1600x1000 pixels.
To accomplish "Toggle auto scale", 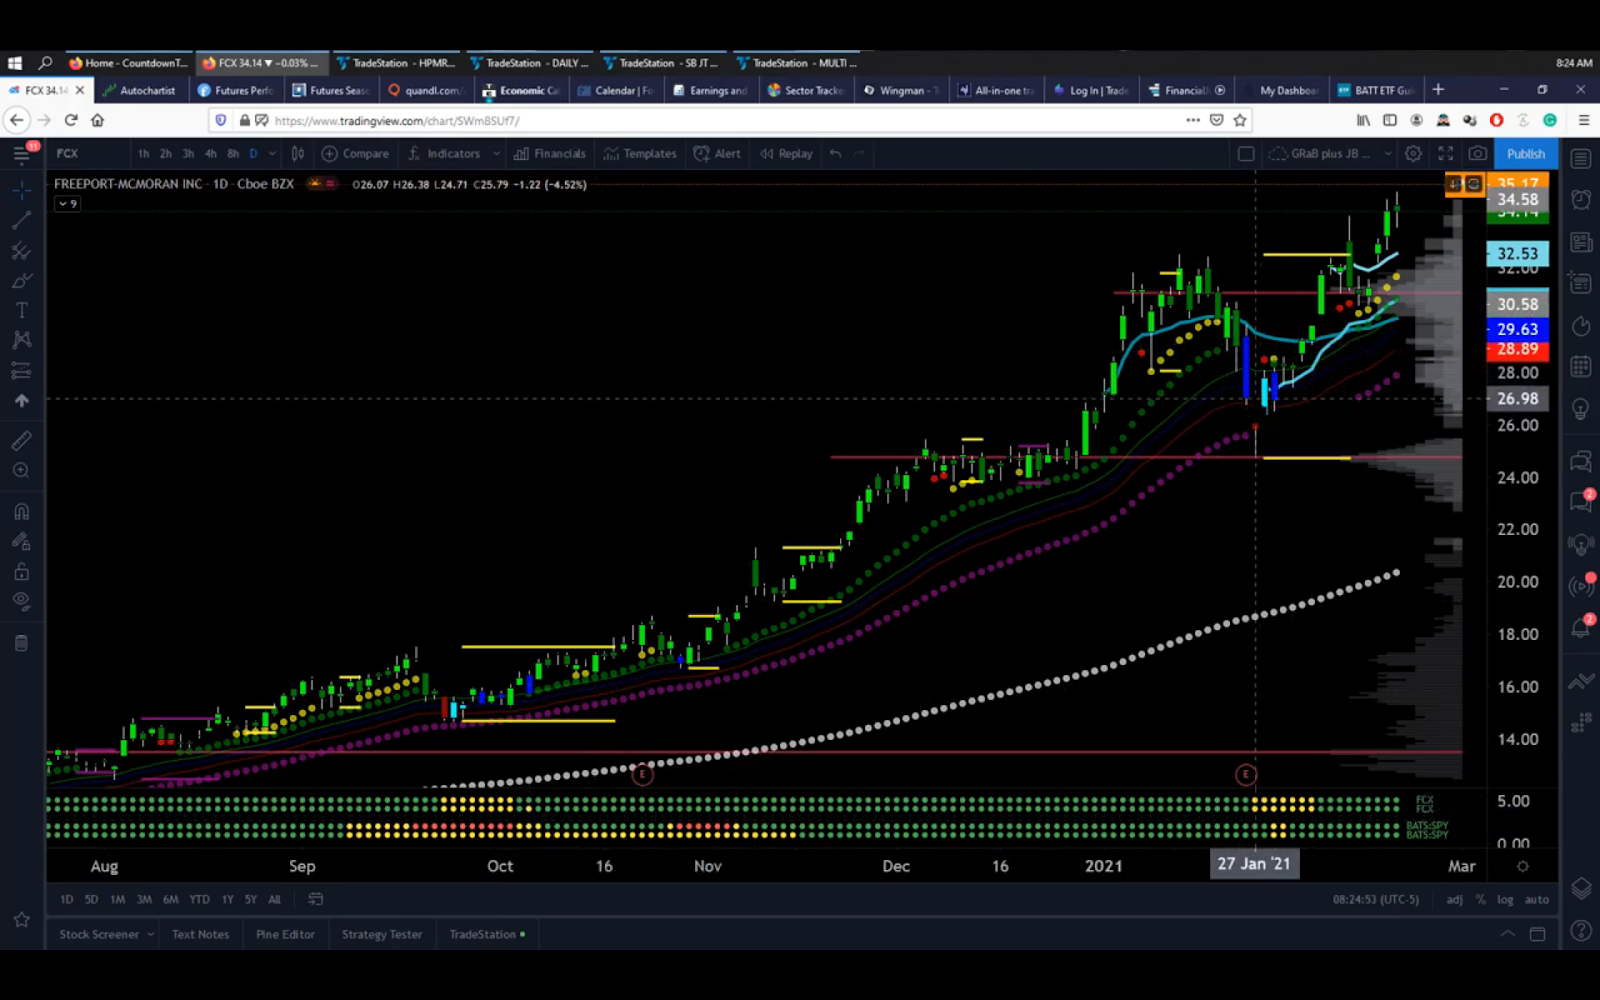I will 1537,900.
